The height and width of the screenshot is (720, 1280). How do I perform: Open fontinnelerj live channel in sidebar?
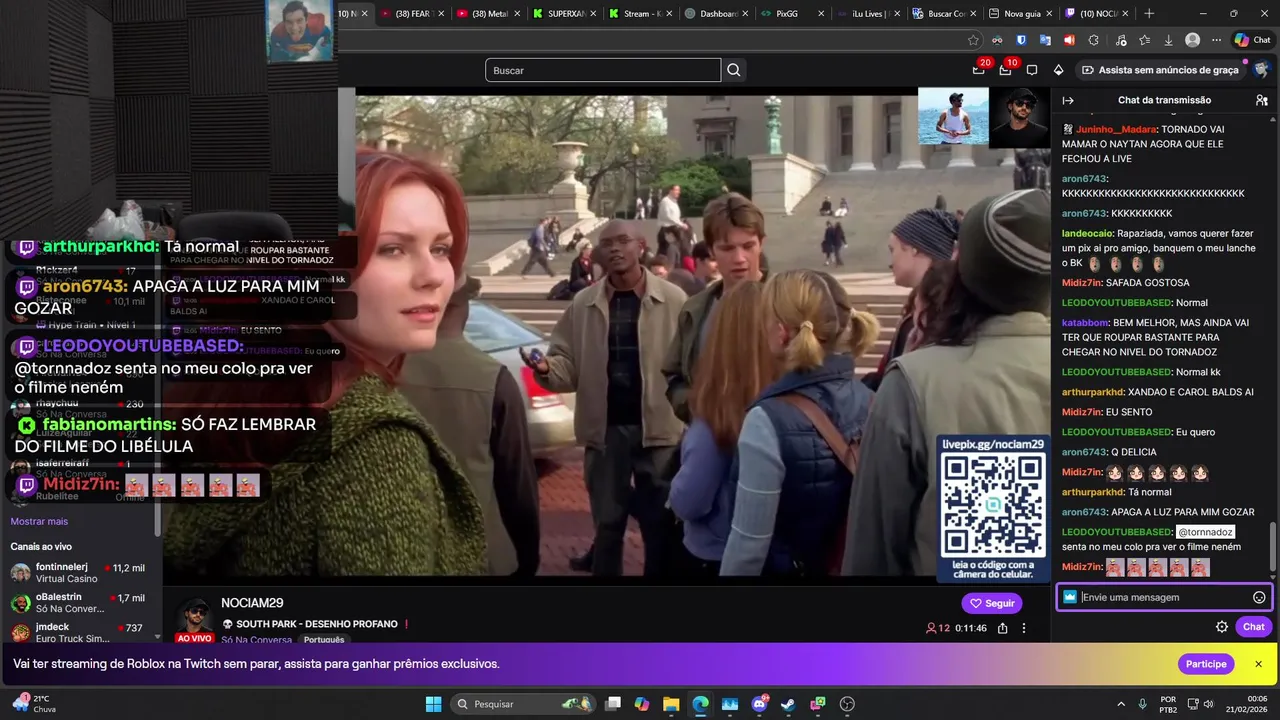(x=79, y=572)
